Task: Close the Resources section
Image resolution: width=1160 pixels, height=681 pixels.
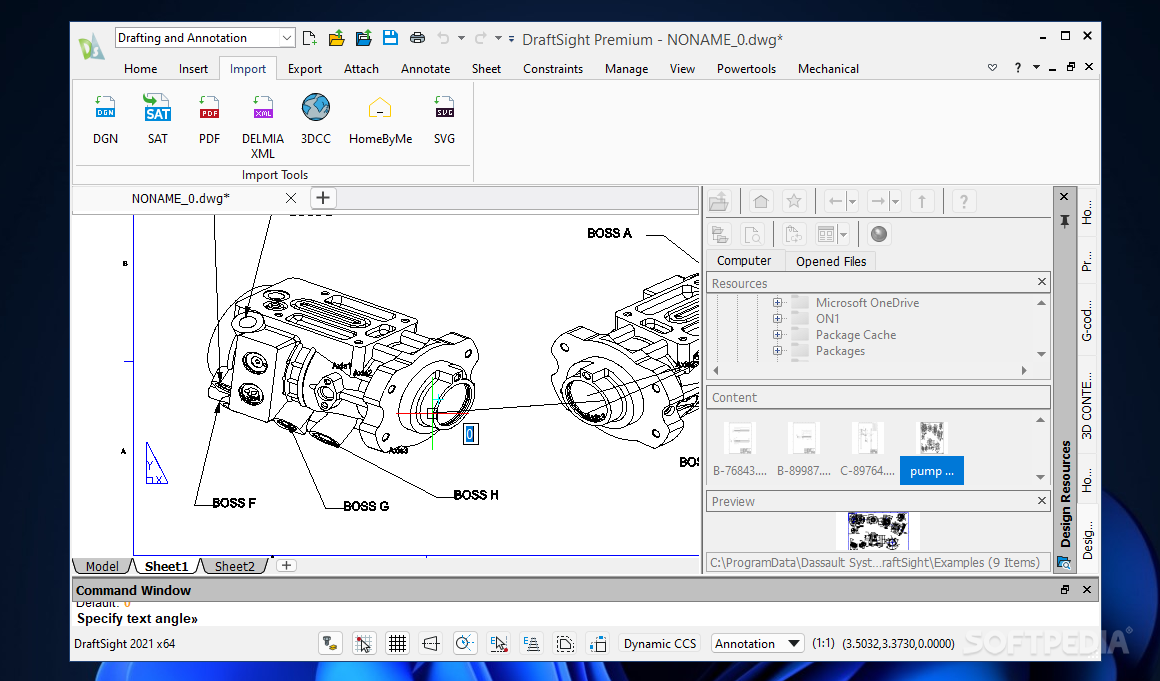Action: [1042, 282]
